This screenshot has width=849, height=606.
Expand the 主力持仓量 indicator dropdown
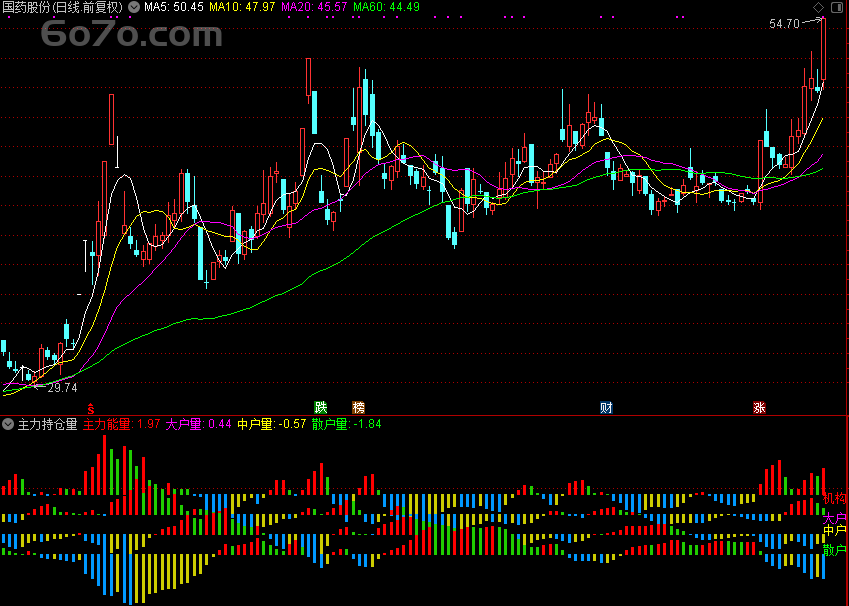8,424
